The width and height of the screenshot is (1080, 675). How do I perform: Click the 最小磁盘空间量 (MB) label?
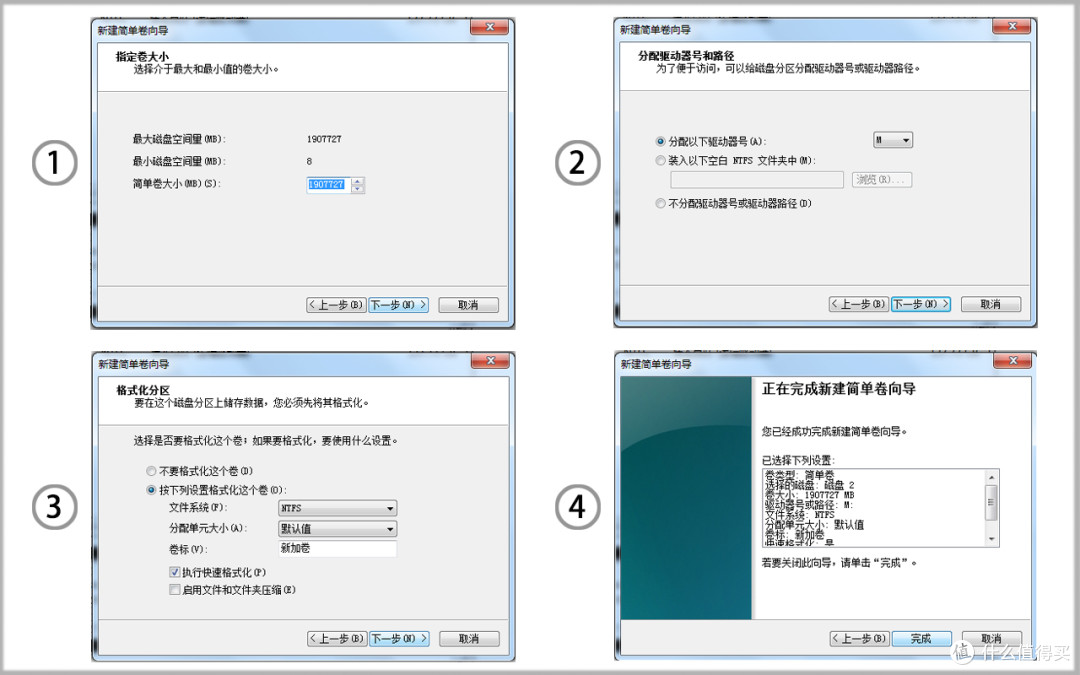tap(178, 161)
